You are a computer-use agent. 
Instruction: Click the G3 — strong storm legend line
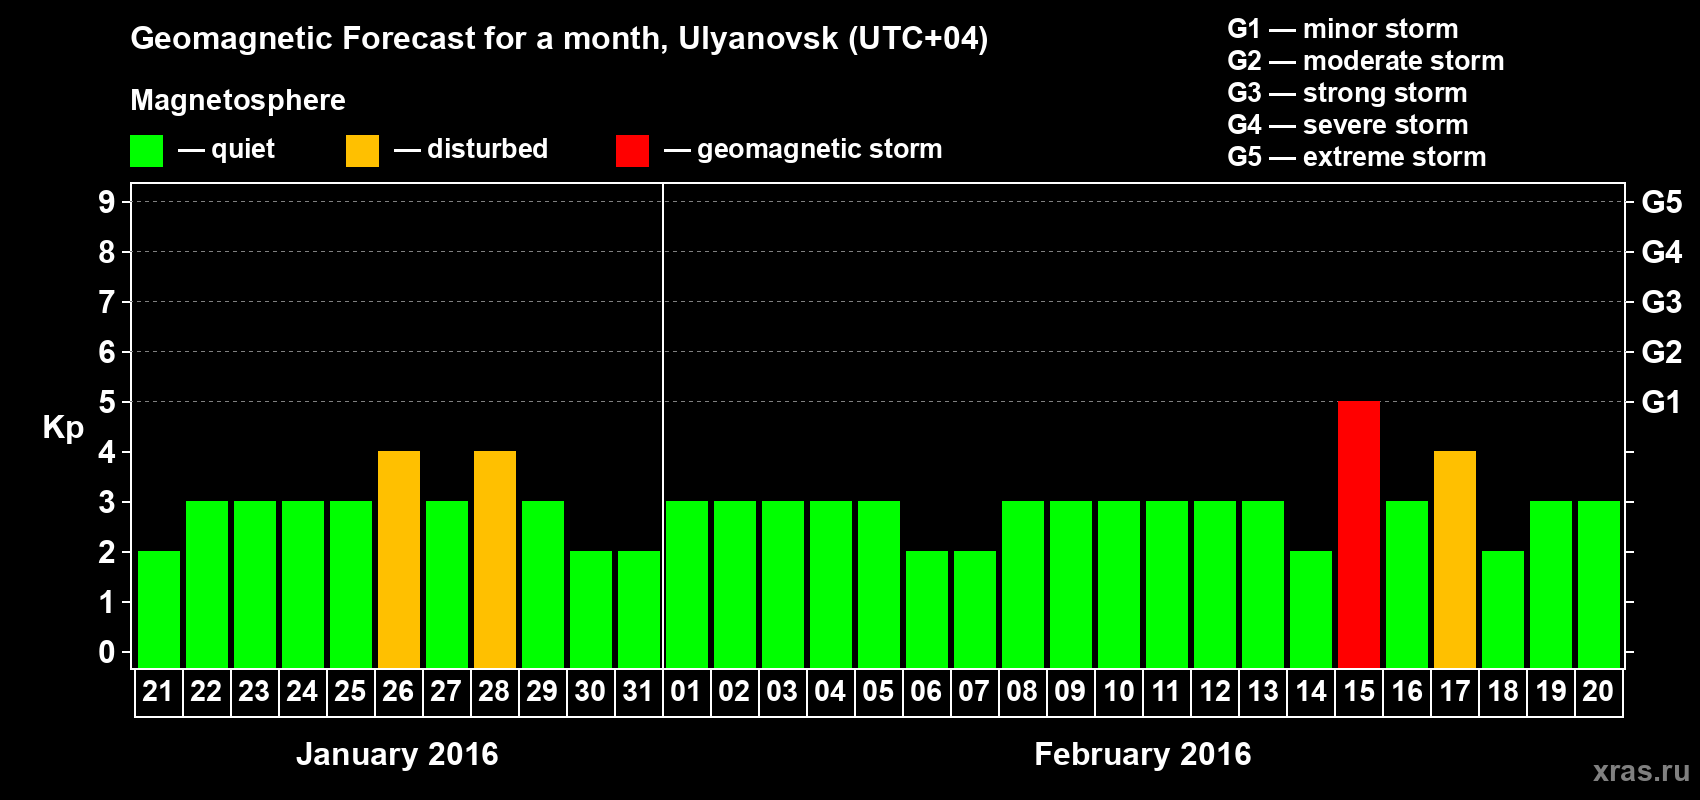coord(1347,93)
